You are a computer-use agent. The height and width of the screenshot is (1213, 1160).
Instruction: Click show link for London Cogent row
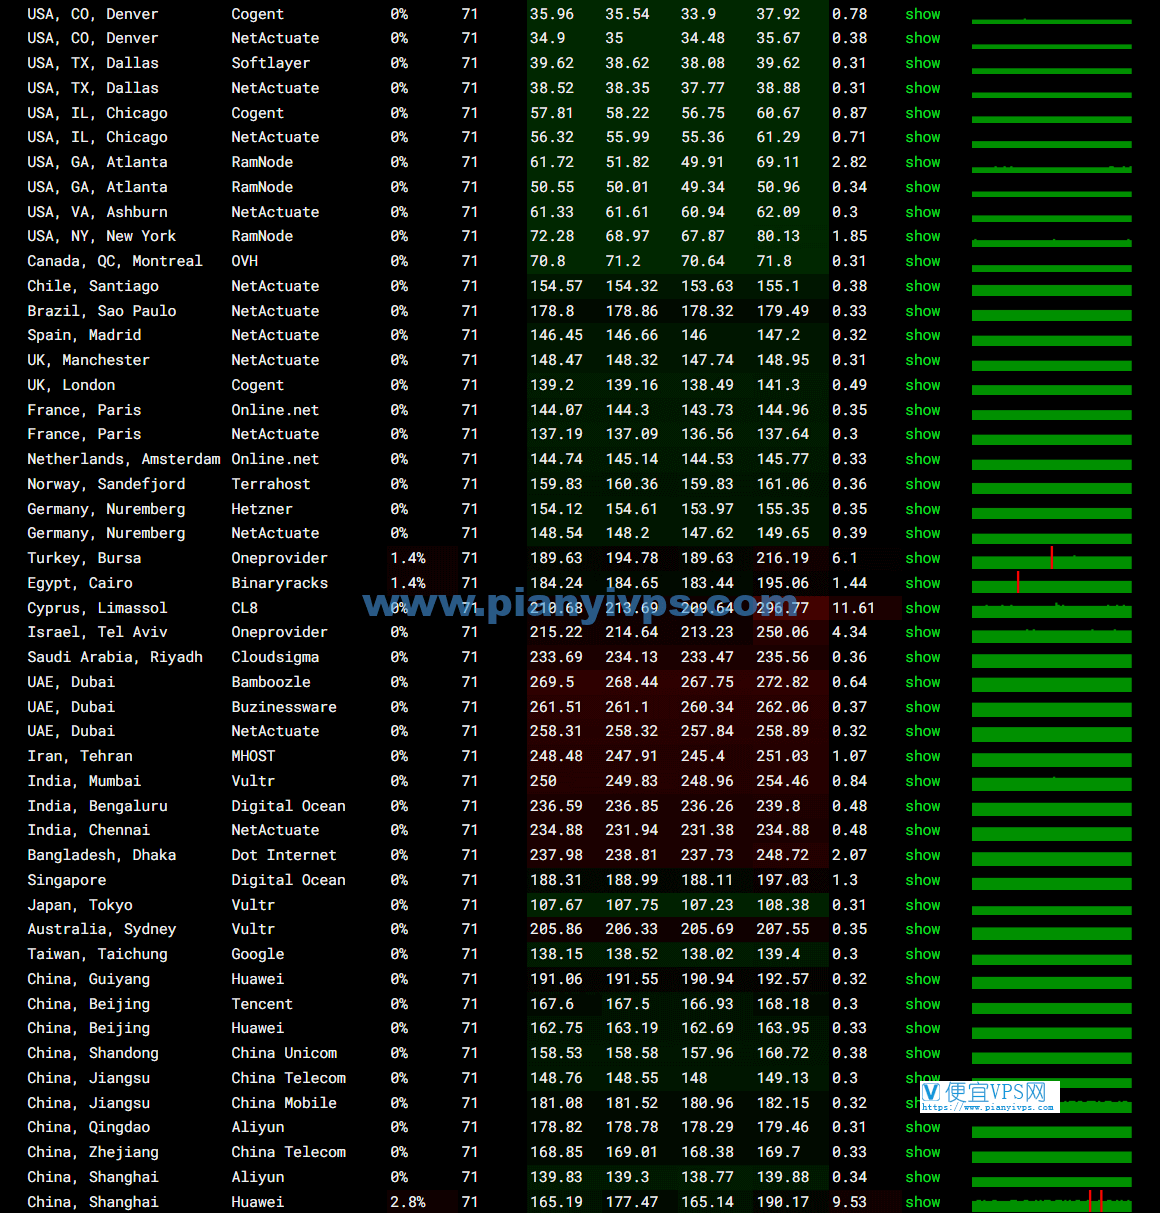(x=922, y=385)
